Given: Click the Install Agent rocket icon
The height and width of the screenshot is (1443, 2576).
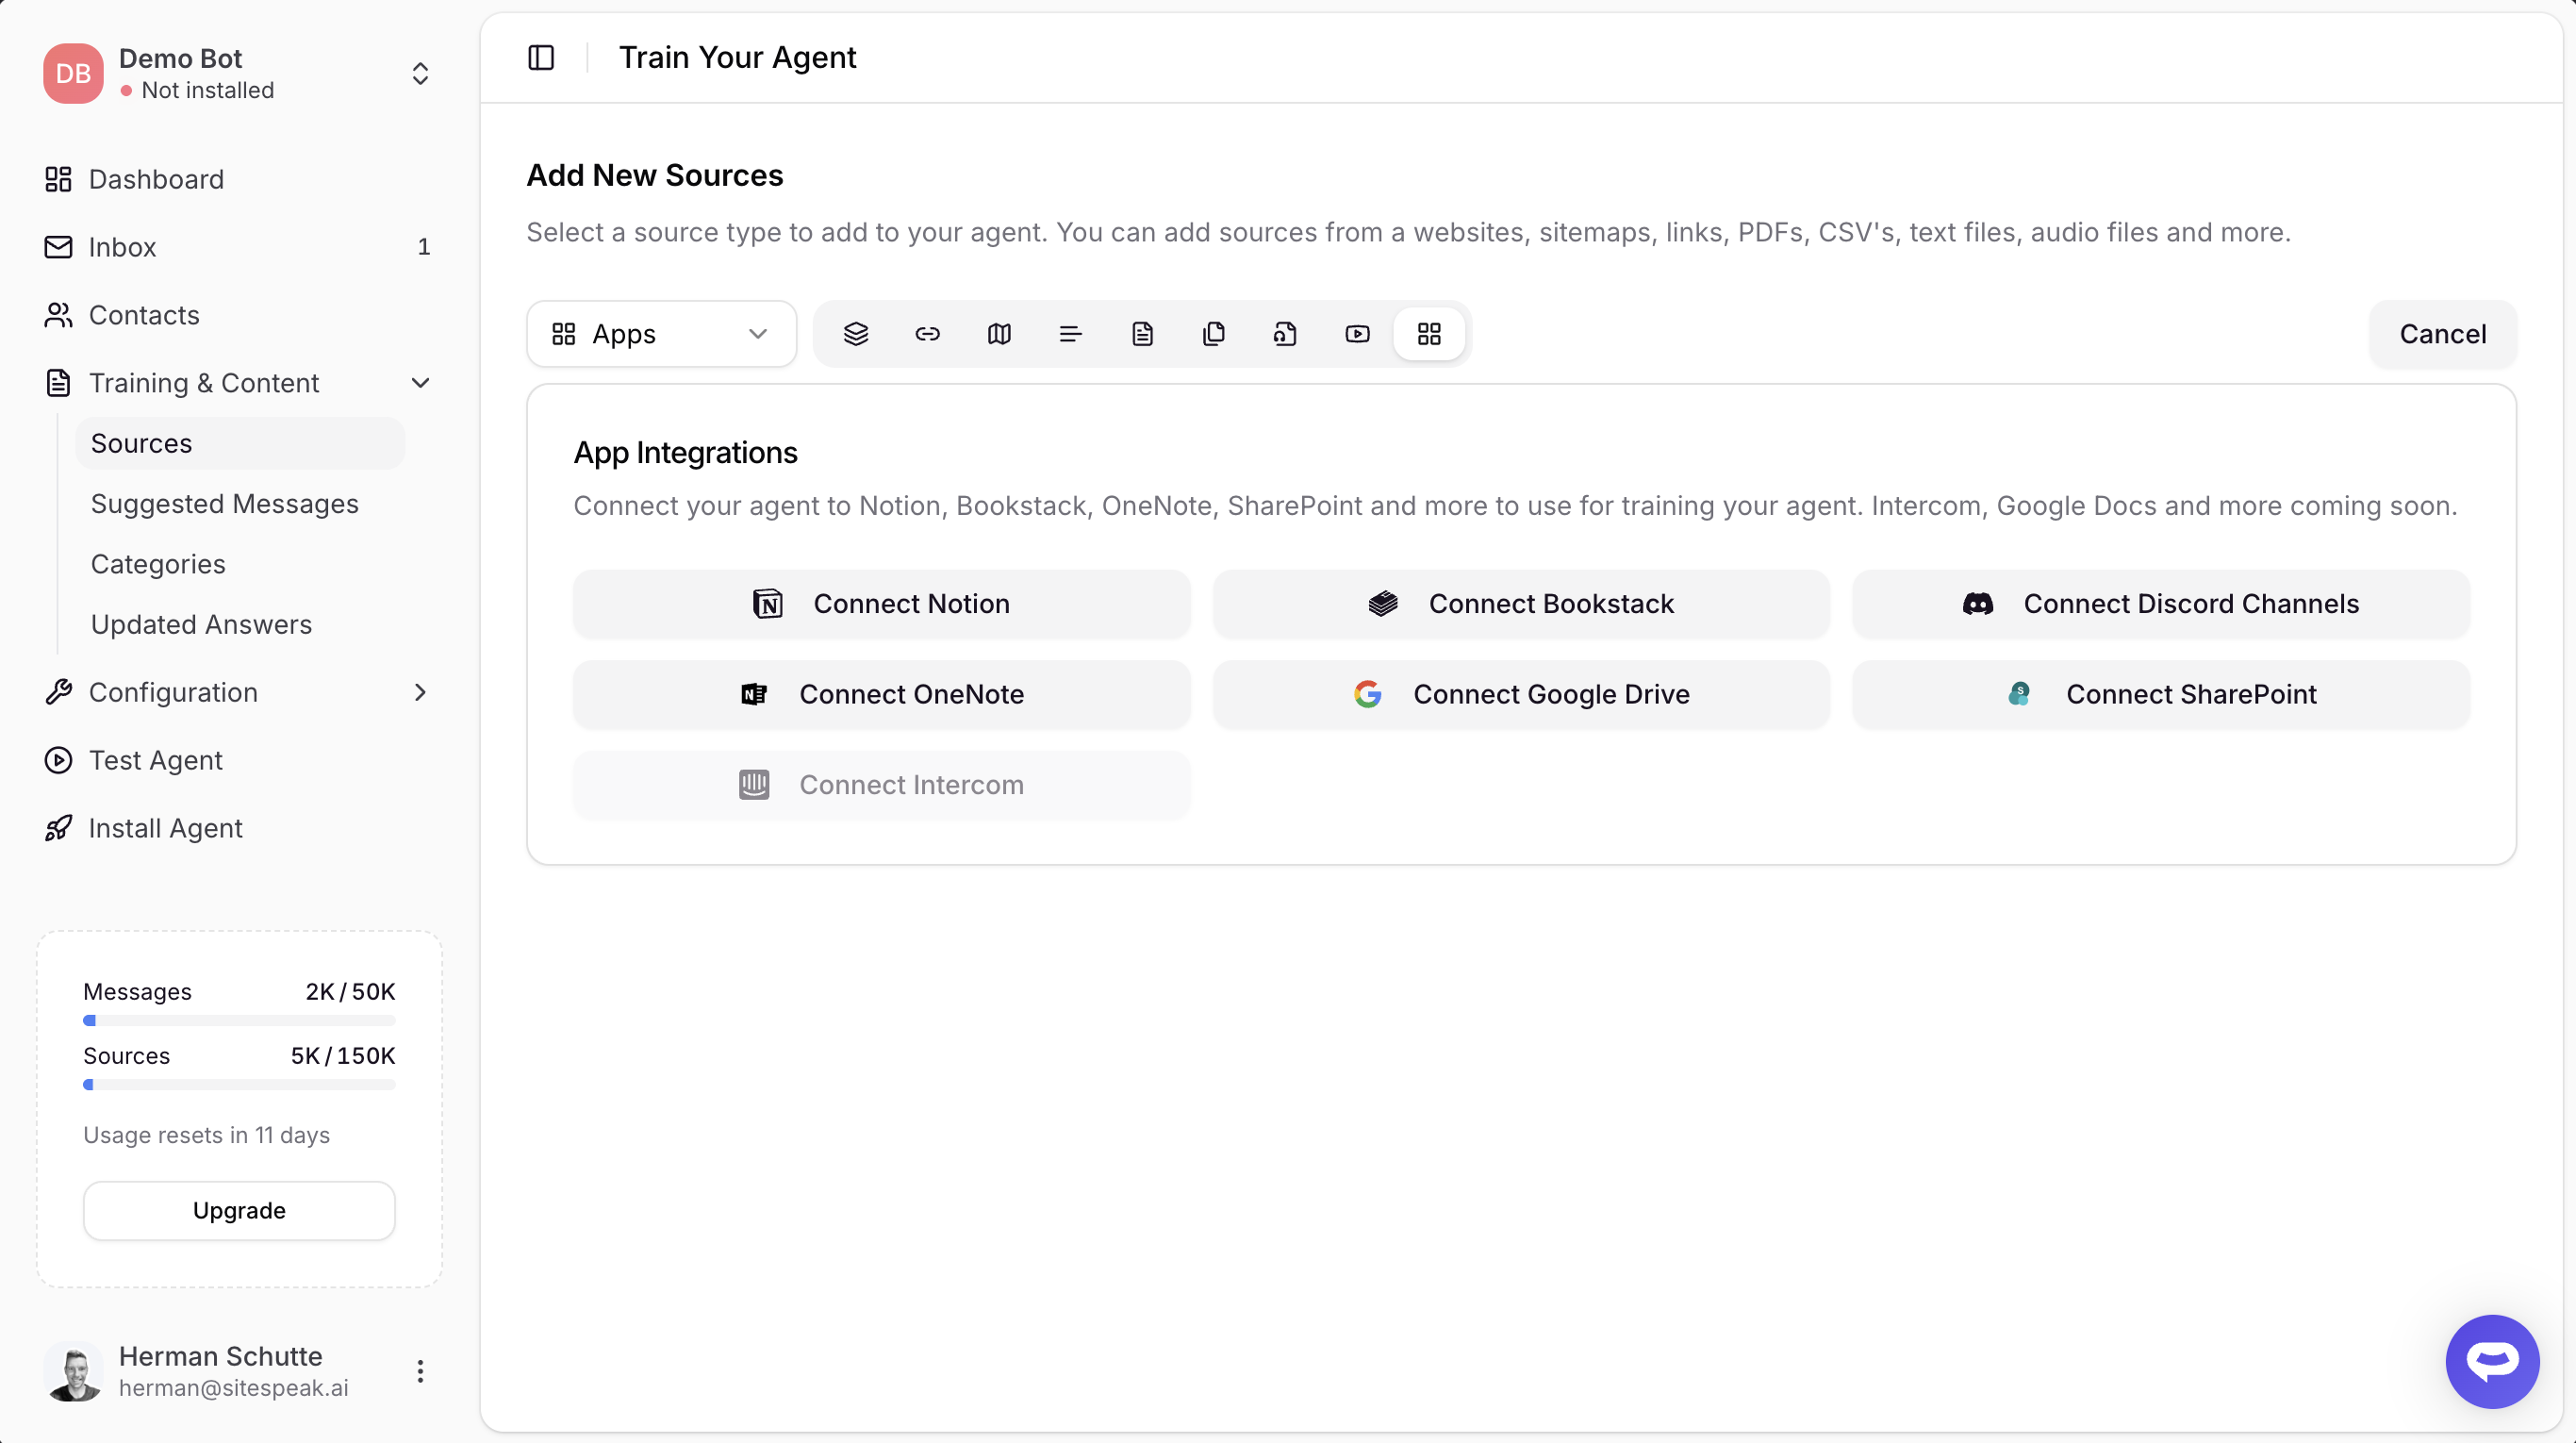Looking at the screenshot, I should [59, 828].
